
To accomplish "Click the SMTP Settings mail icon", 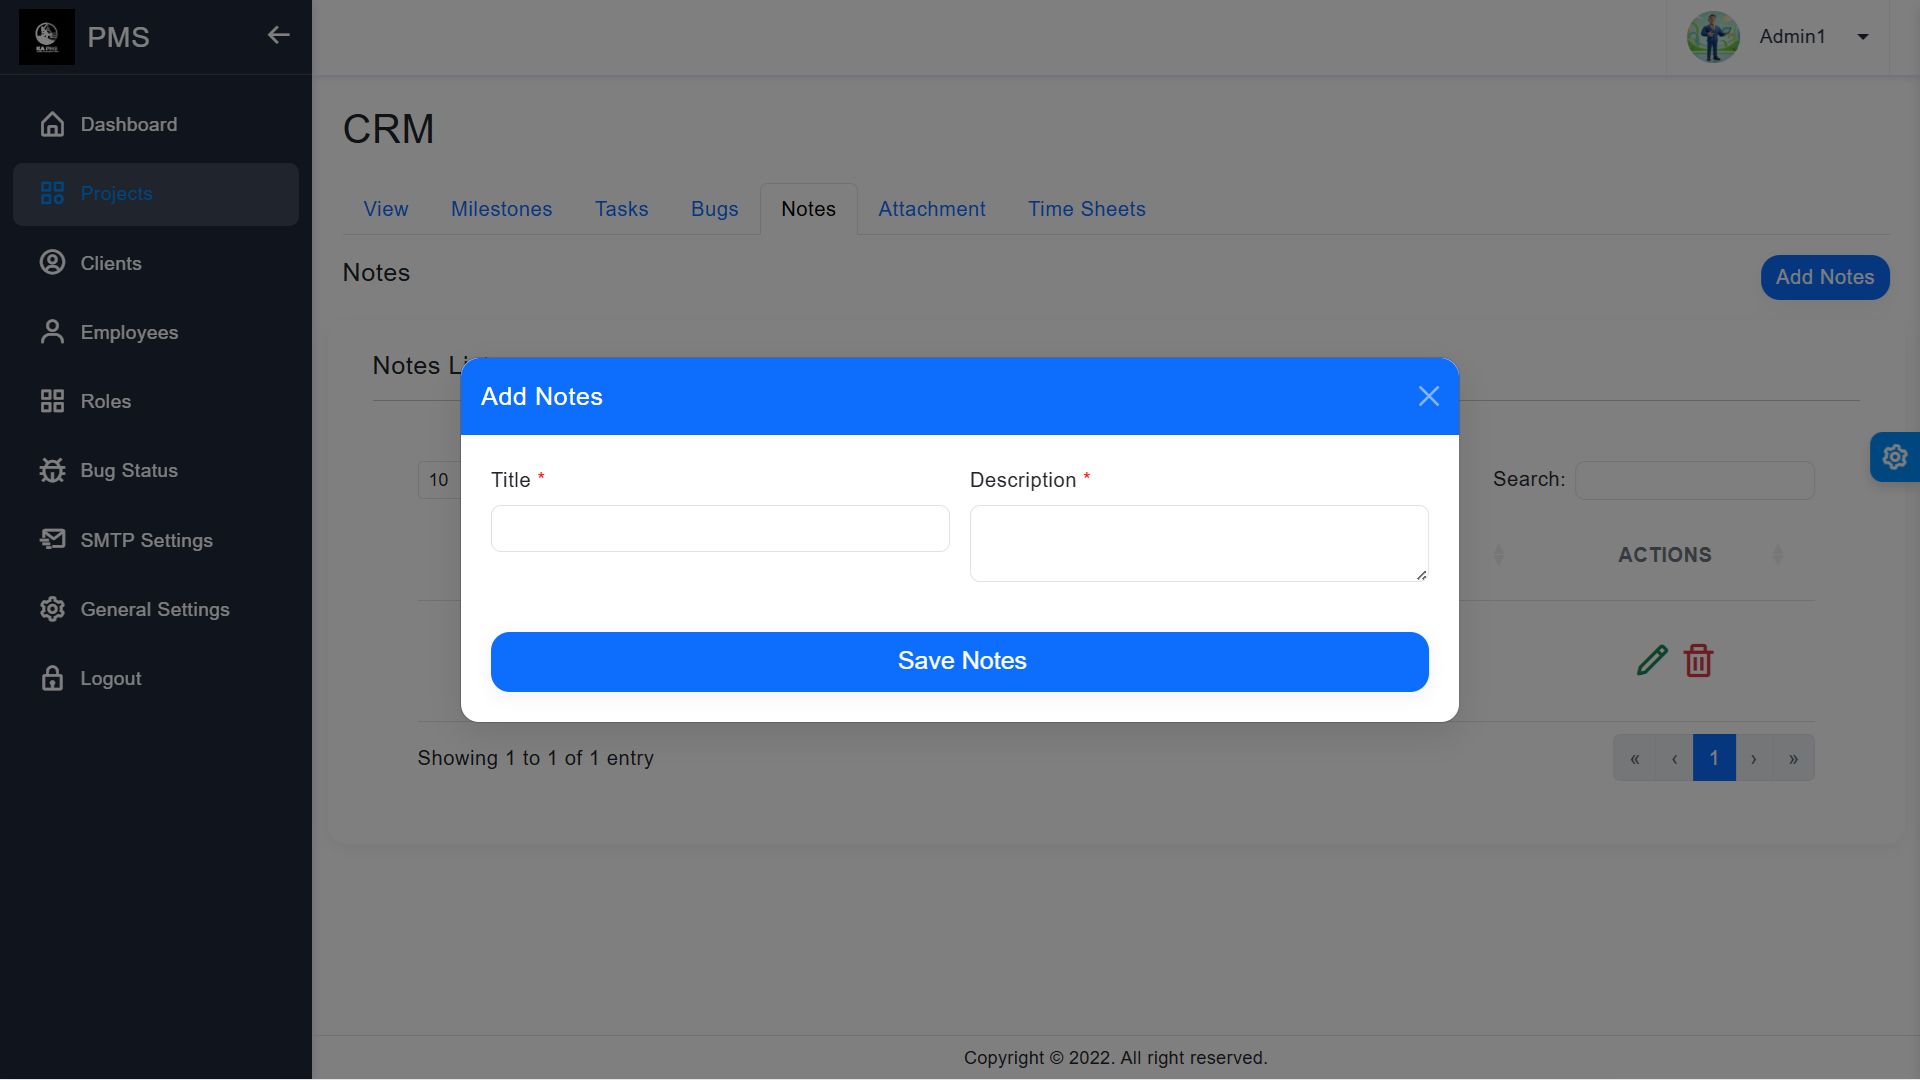I will (52, 540).
